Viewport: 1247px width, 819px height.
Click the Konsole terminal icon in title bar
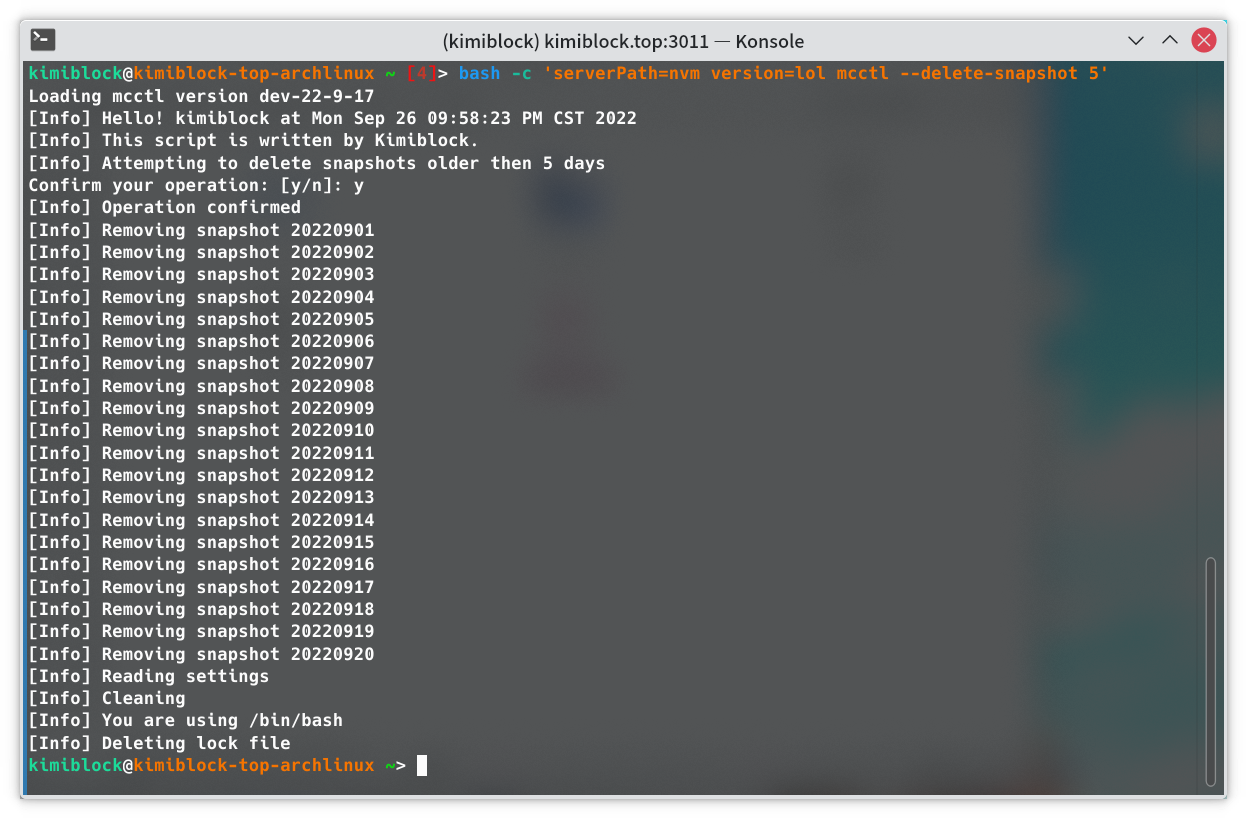(x=42, y=40)
